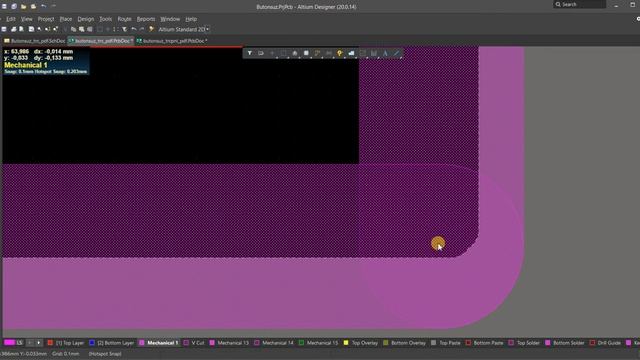Switch to the third PcbDoc document tab
This screenshot has width=640, height=360.
coord(172,41)
